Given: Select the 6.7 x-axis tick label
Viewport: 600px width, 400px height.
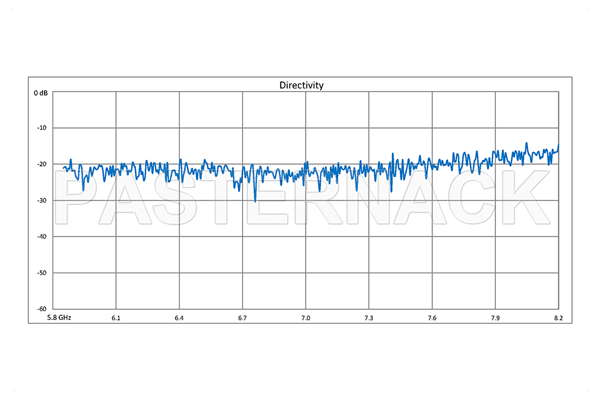Looking at the screenshot, I should [242, 317].
